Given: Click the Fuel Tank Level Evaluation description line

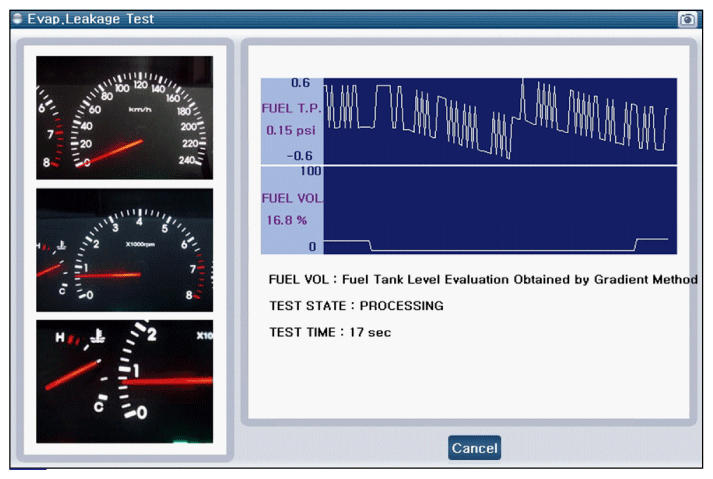Looking at the screenshot, I should click(483, 280).
